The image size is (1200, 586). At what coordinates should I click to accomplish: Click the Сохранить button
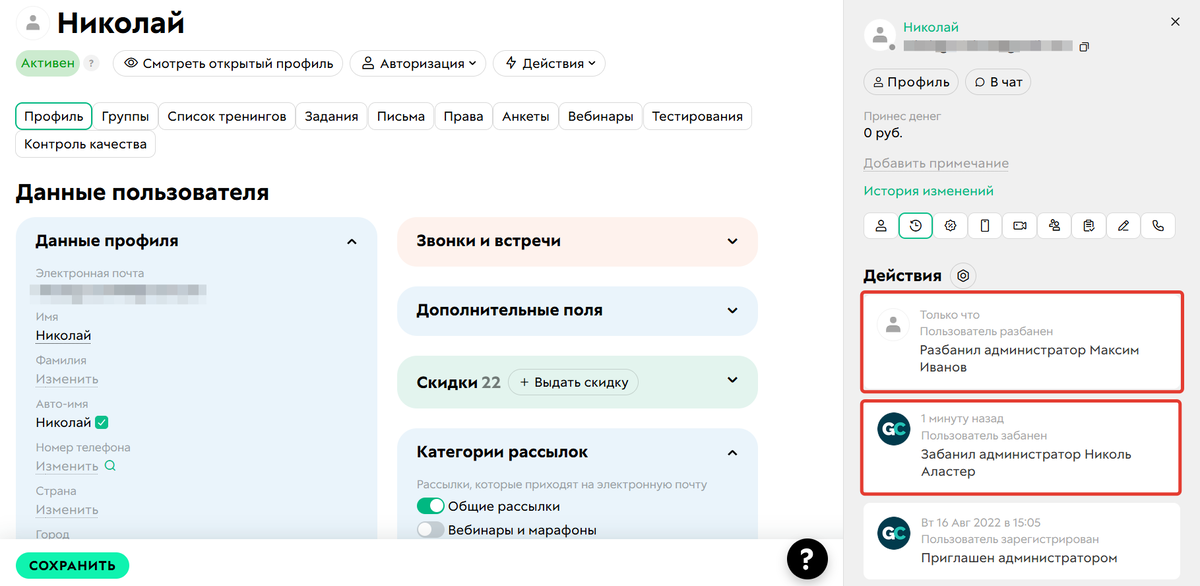71,565
